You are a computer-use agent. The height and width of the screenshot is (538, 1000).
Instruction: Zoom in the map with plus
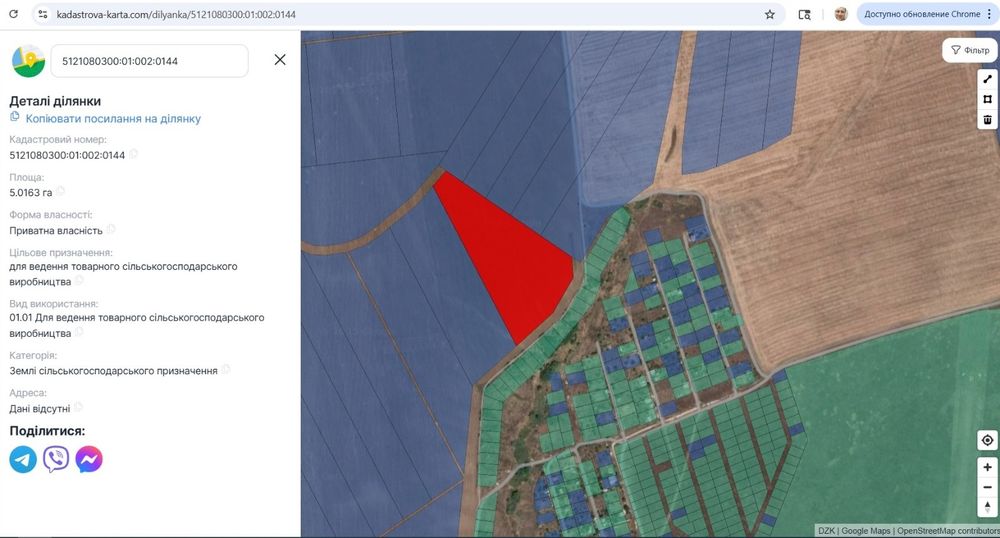tap(987, 467)
